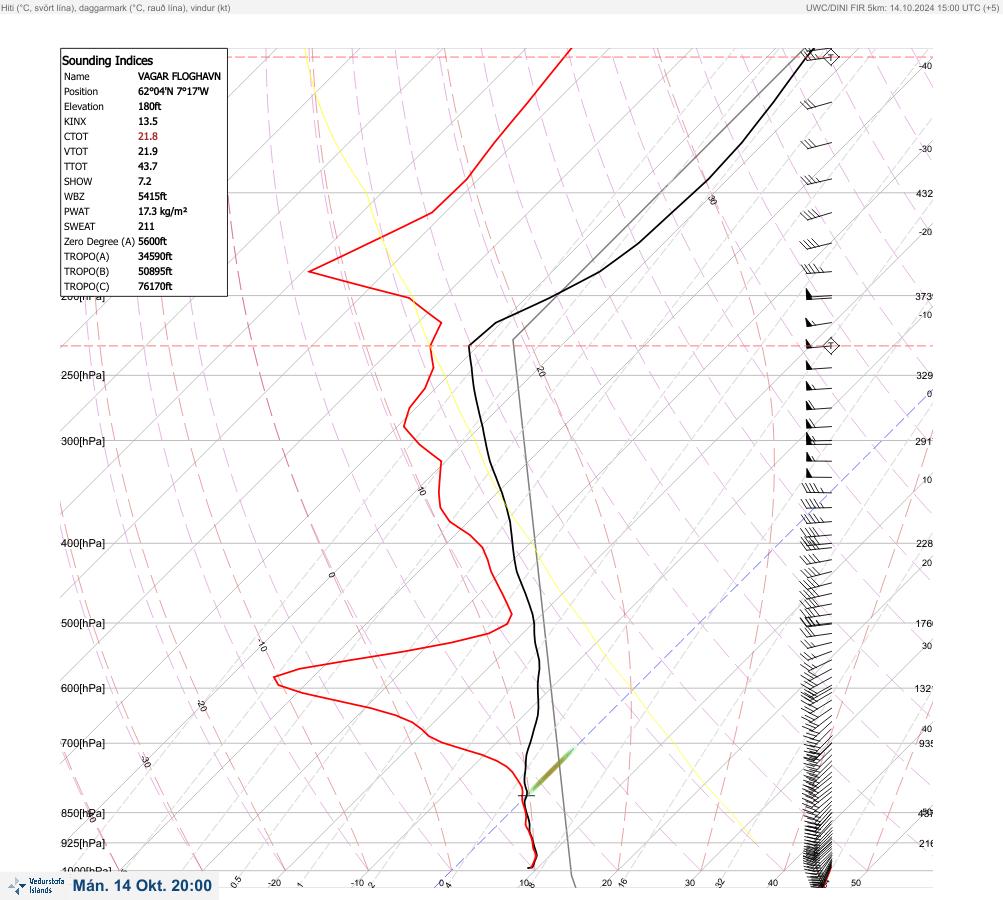Click the 50 label on the bottom temperature axis
The width and height of the screenshot is (1003, 900).
pos(856,883)
